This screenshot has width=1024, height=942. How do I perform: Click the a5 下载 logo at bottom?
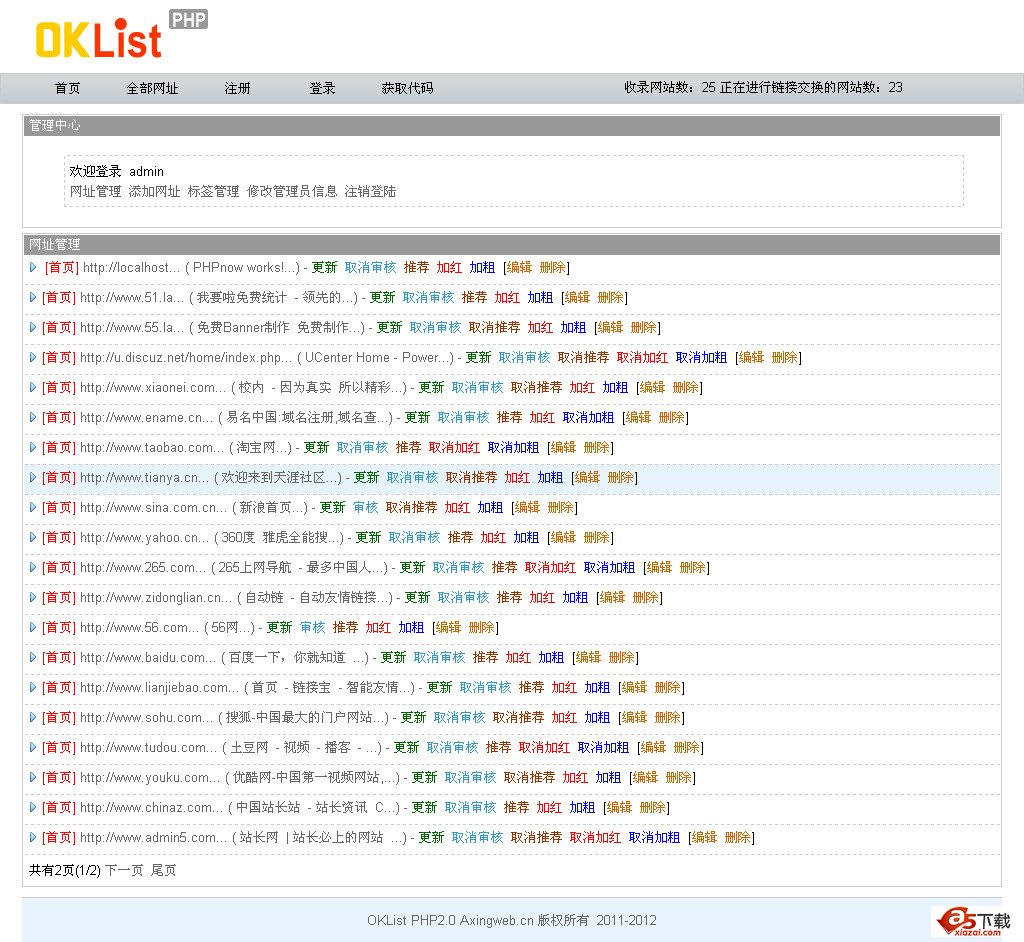click(x=974, y=922)
